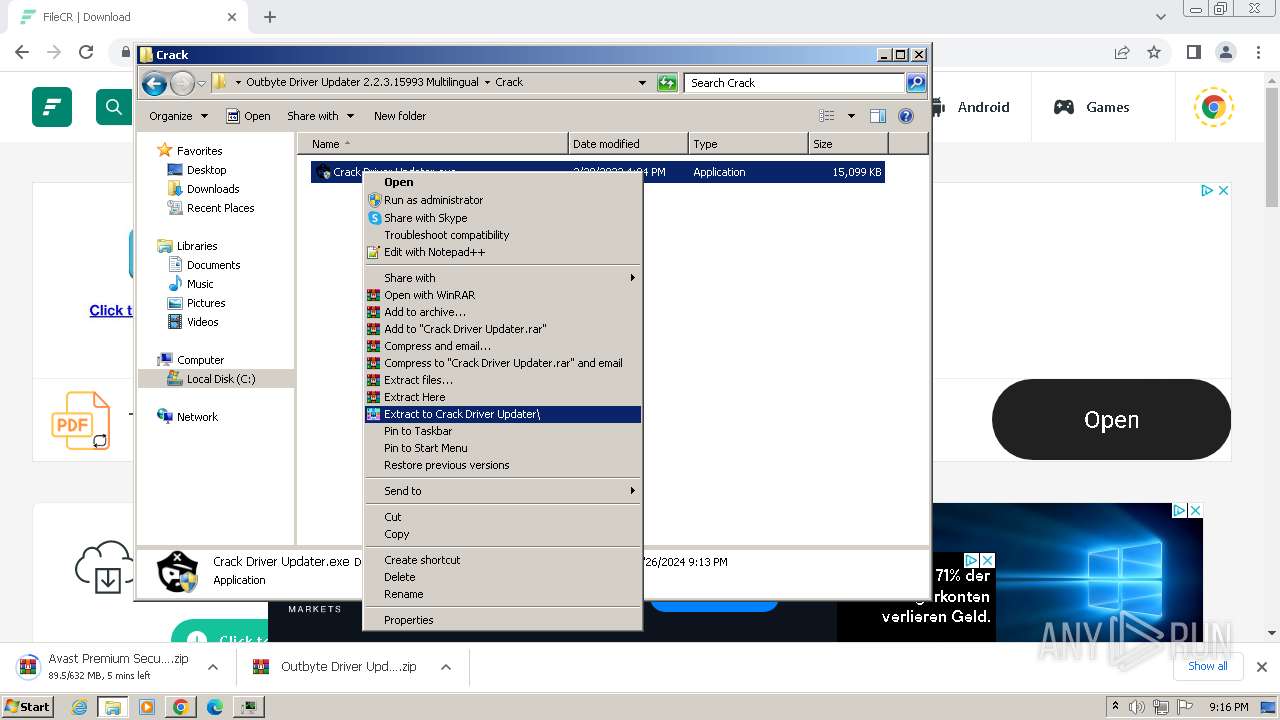Choose Delete in context menu
Screen dimensions: 1280x720
pos(503,577)
